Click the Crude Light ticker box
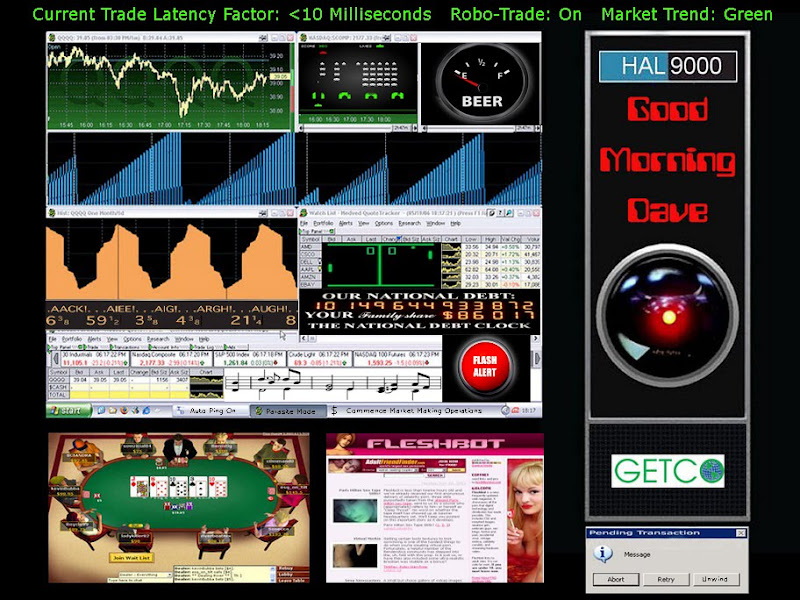 click(319, 358)
